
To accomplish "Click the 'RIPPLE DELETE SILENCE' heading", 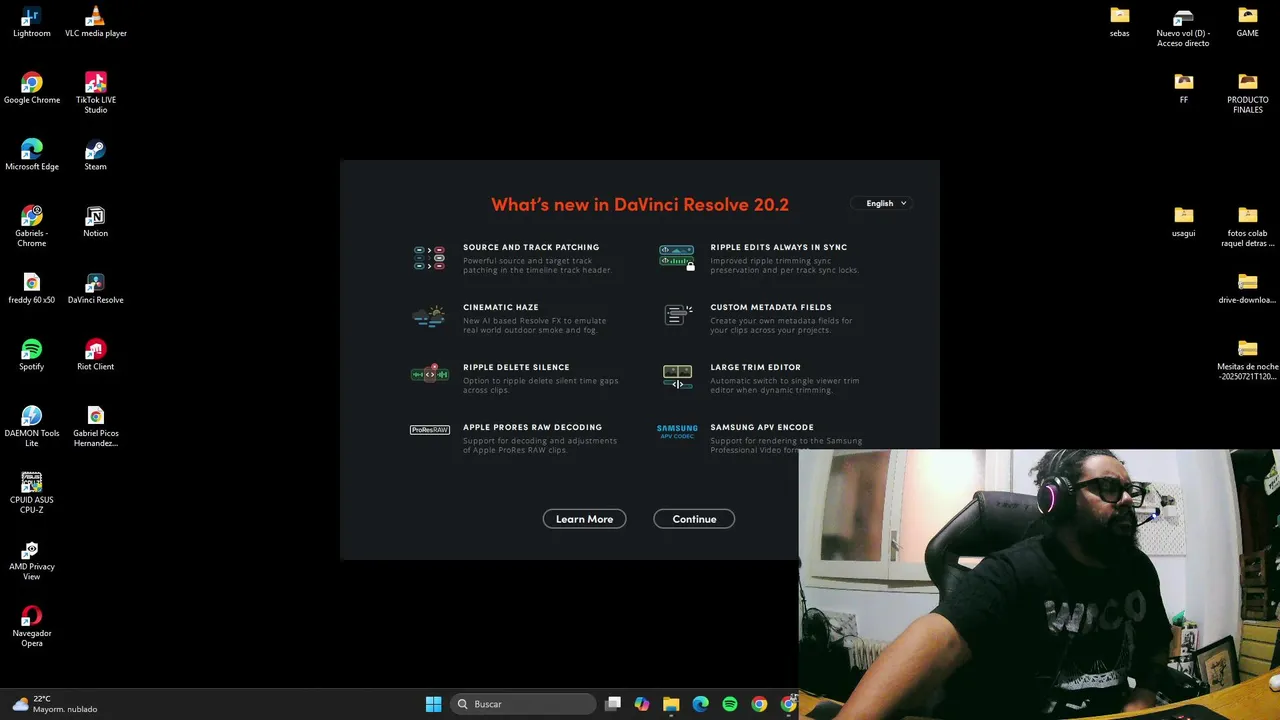I will click(516, 367).
